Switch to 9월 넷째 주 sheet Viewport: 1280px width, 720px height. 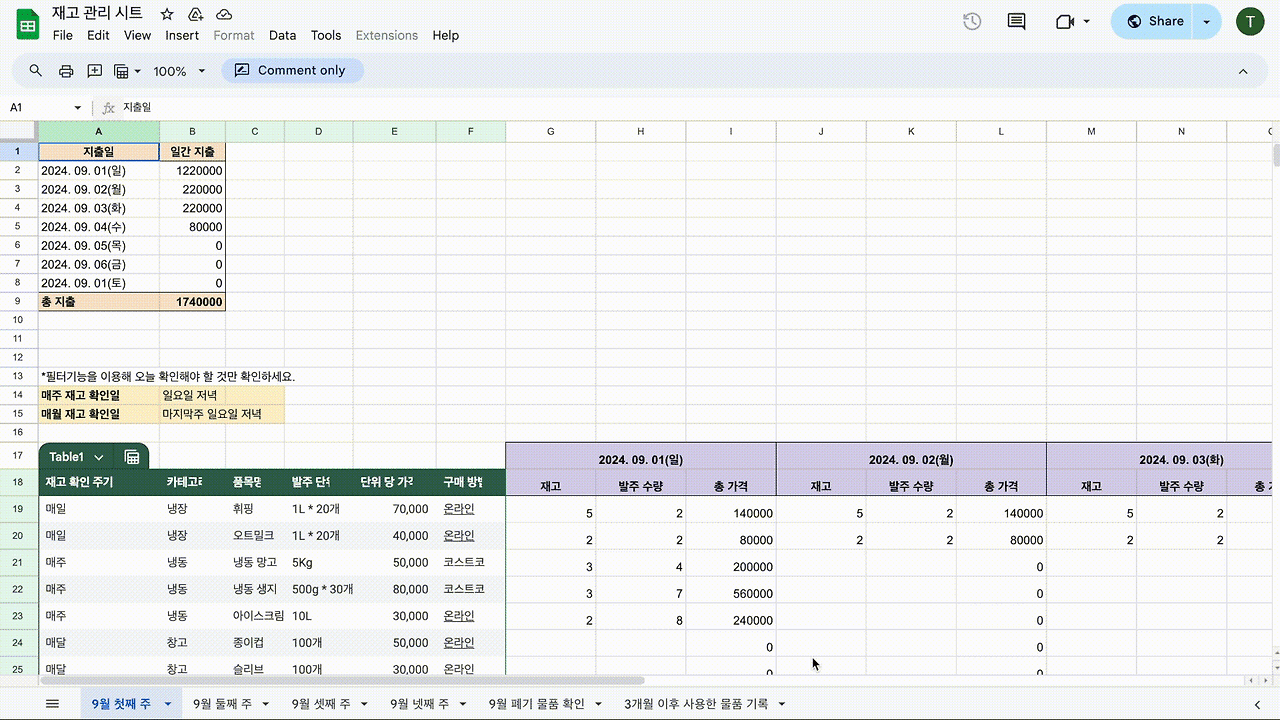pyautogui.click(x=419, y=704)
